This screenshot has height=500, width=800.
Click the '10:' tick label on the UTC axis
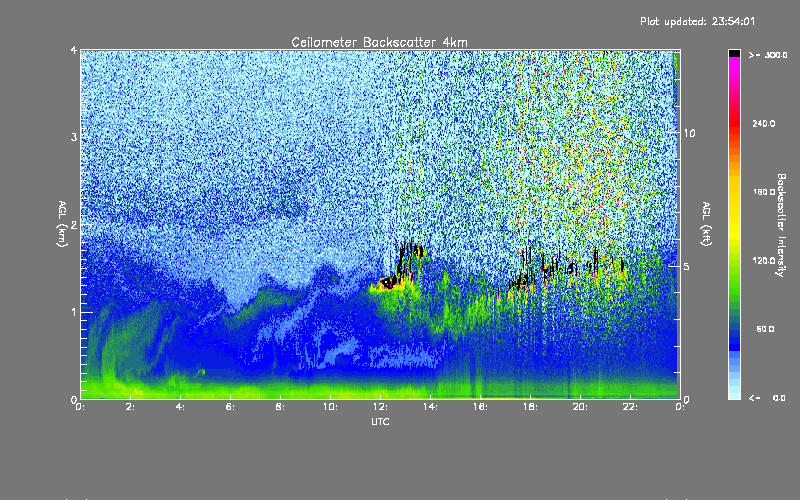(x=330, y=407)
